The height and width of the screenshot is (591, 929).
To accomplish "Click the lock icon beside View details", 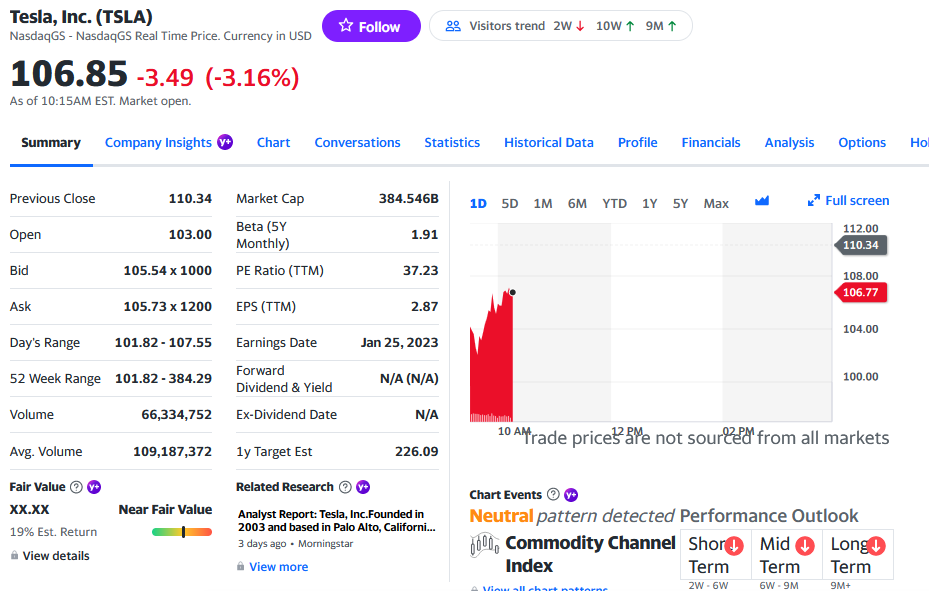I will [x=14, y=555].
